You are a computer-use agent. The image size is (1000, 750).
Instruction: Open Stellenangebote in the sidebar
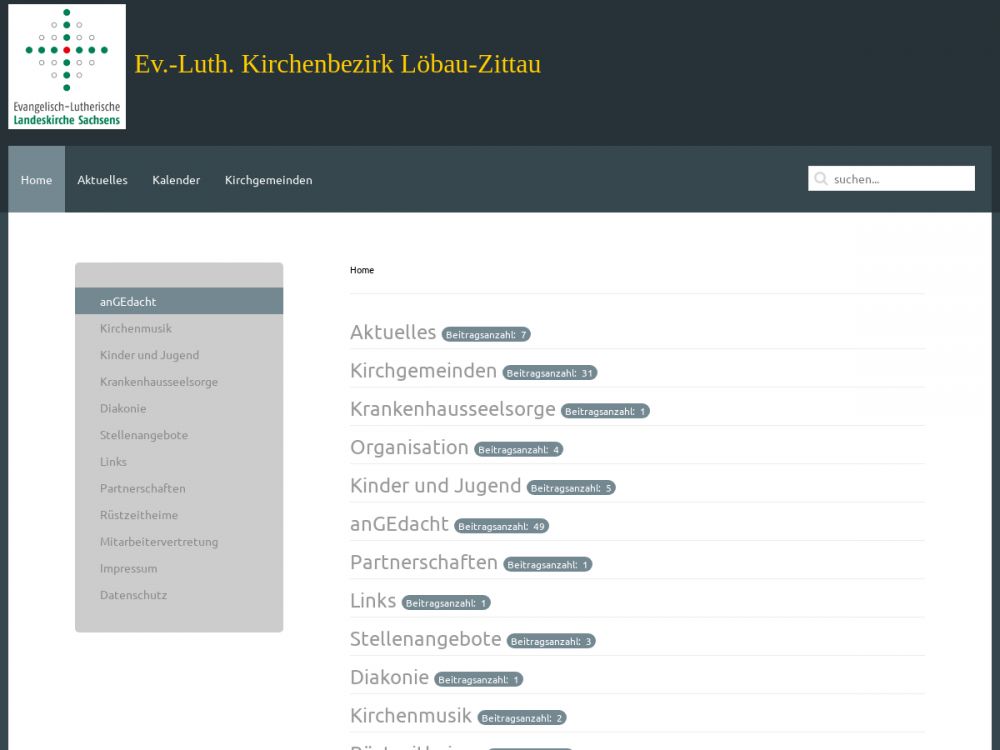[143, 435]
